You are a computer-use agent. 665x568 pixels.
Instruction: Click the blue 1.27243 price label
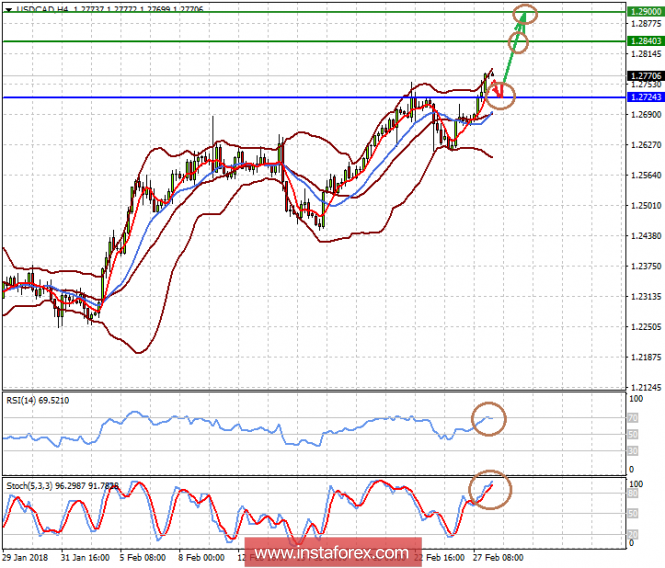point(643,97)
